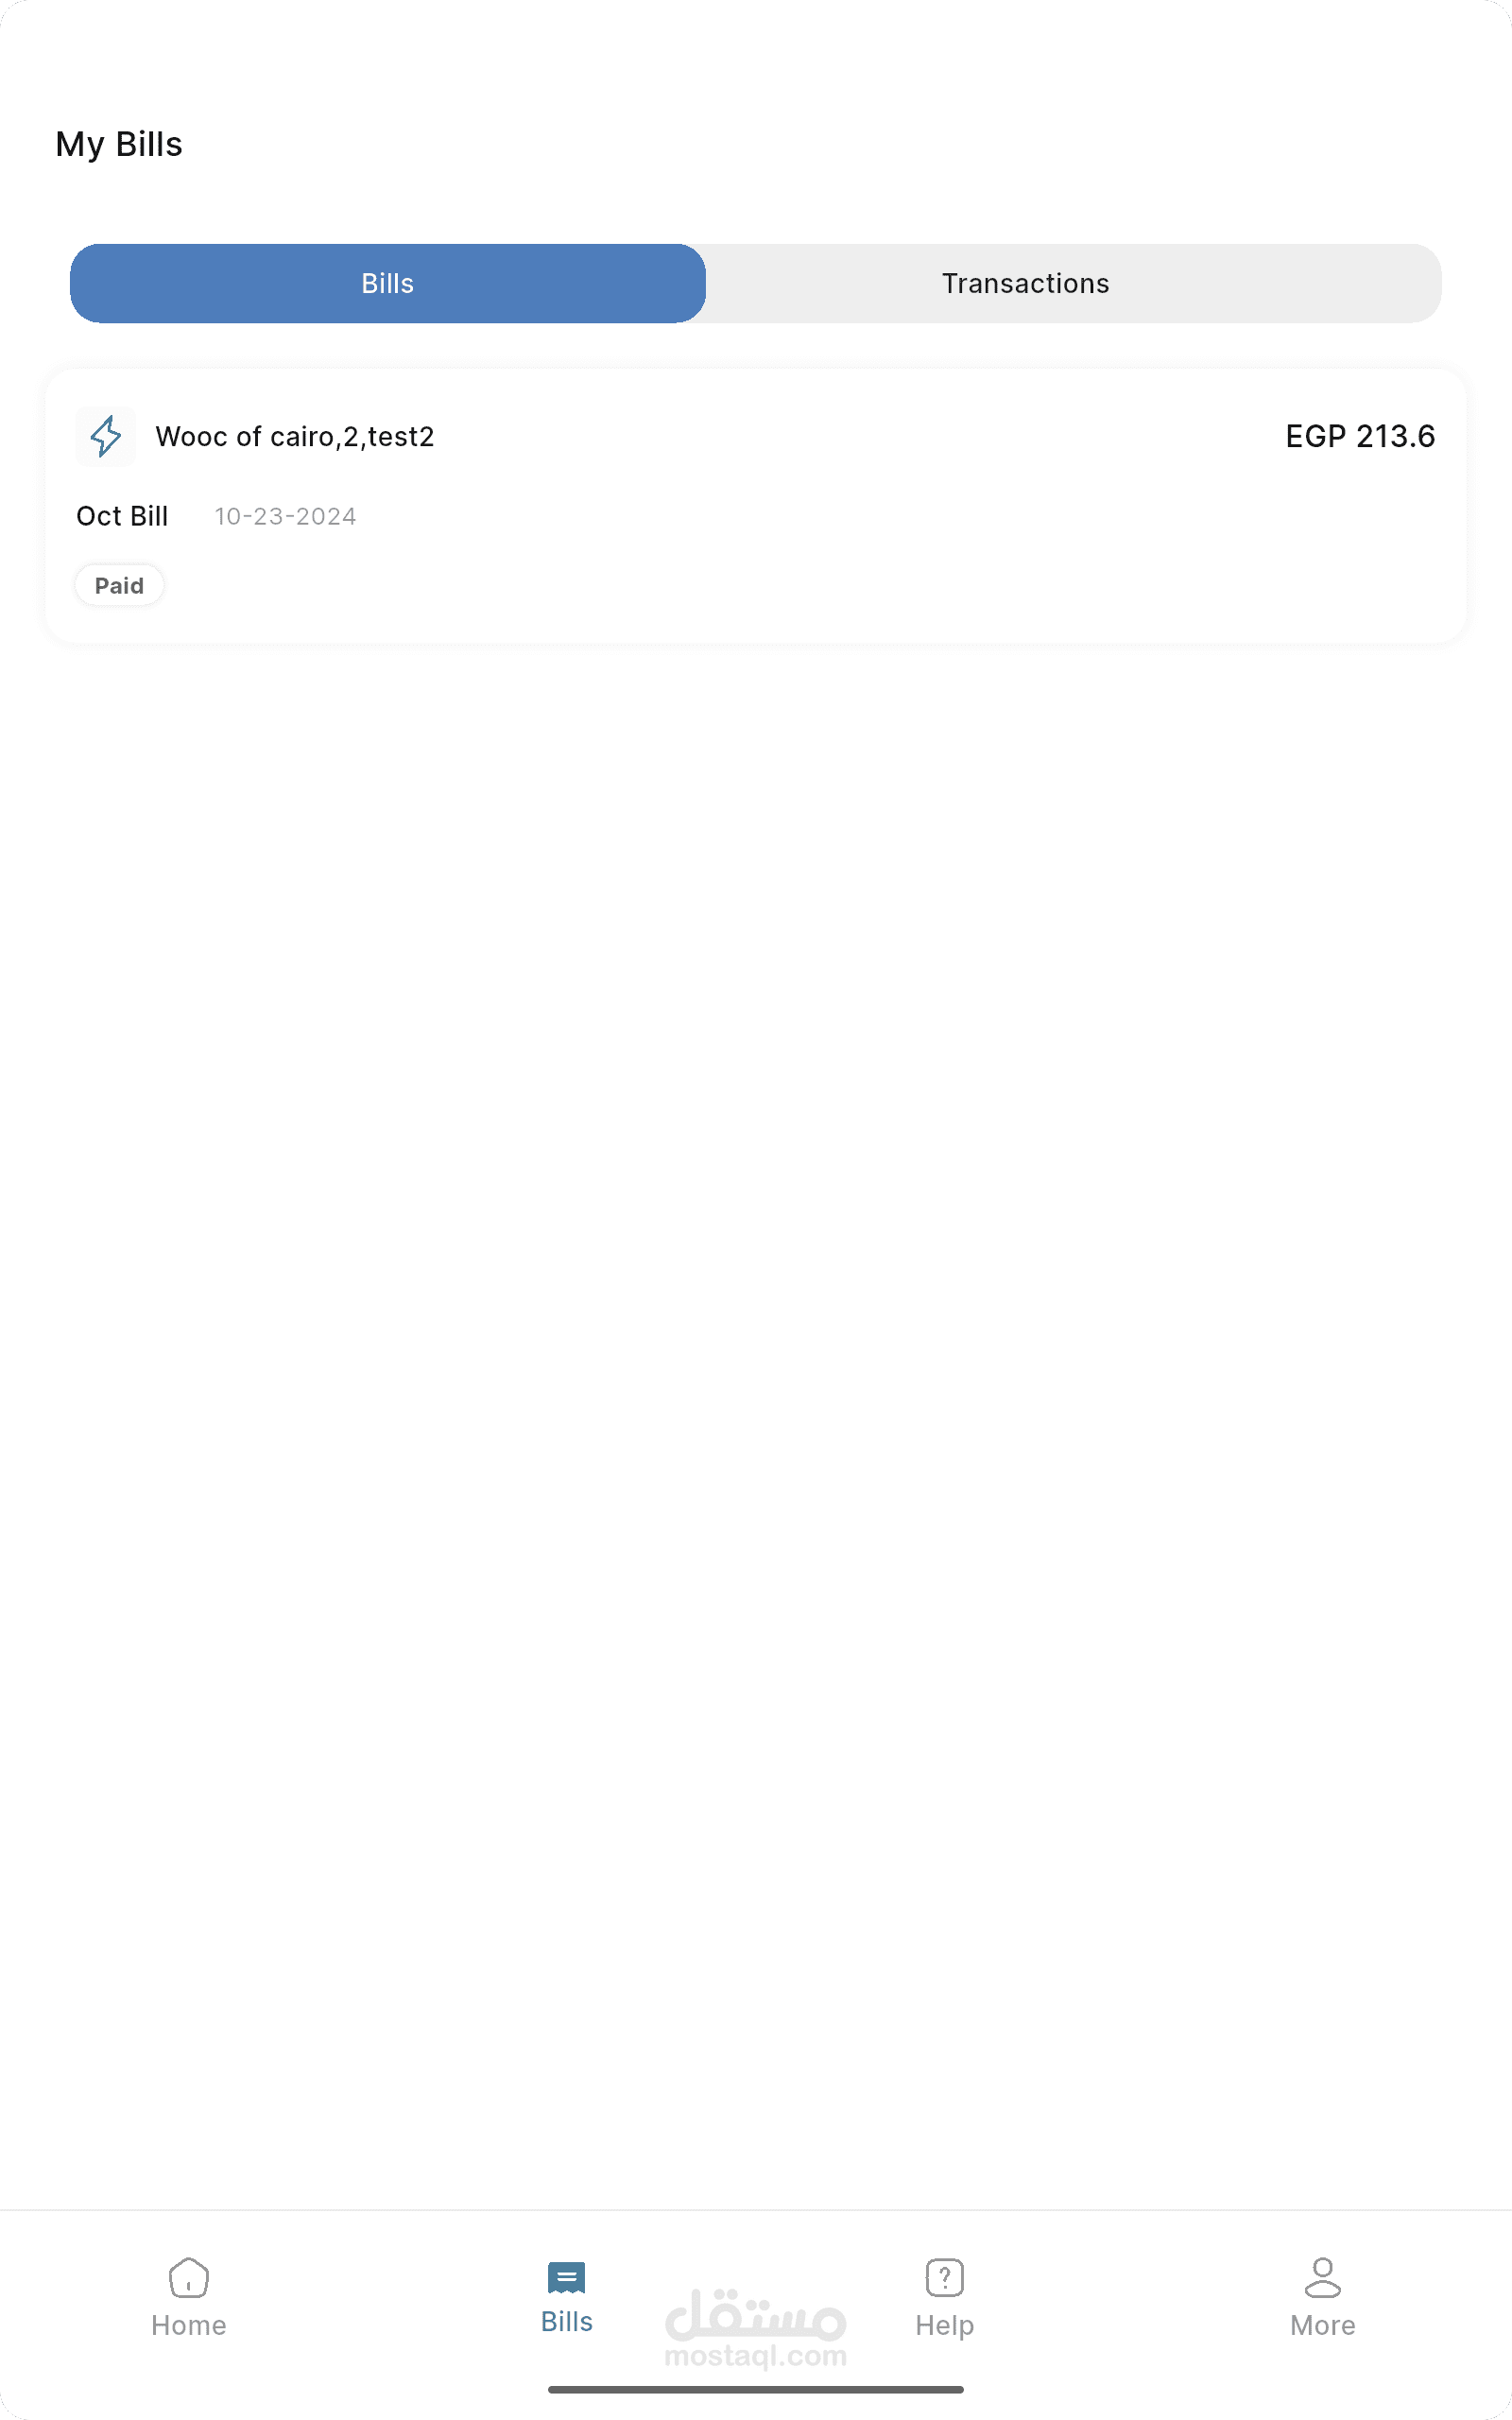Click the Bills label in bottom bar

(x=566, y=2321)
